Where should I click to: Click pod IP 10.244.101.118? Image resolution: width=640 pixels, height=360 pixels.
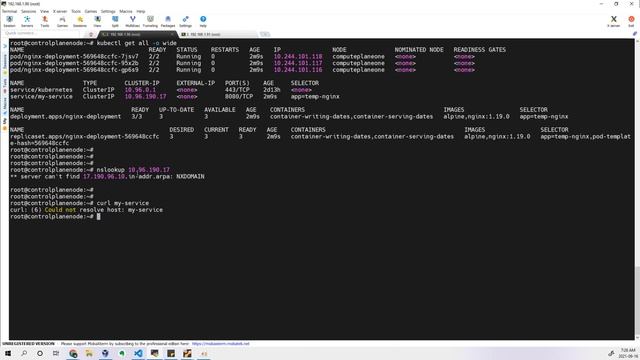pos(298,56)
